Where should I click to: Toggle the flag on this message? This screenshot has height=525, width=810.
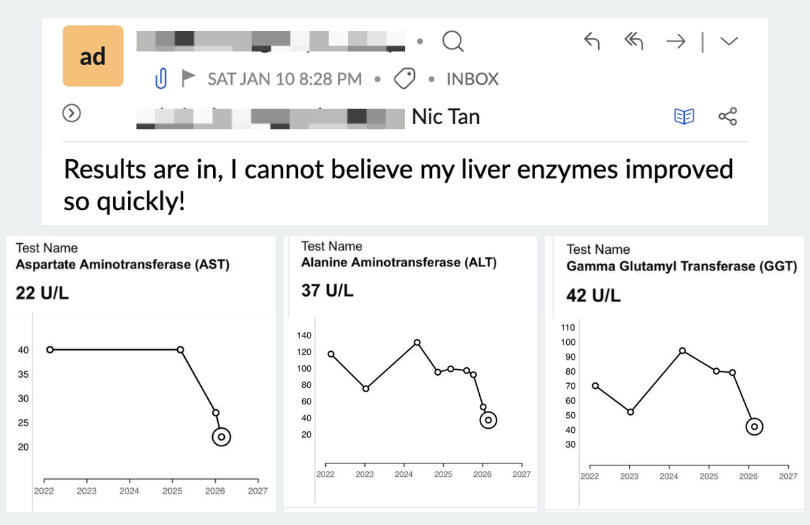[x=188, y=78]
